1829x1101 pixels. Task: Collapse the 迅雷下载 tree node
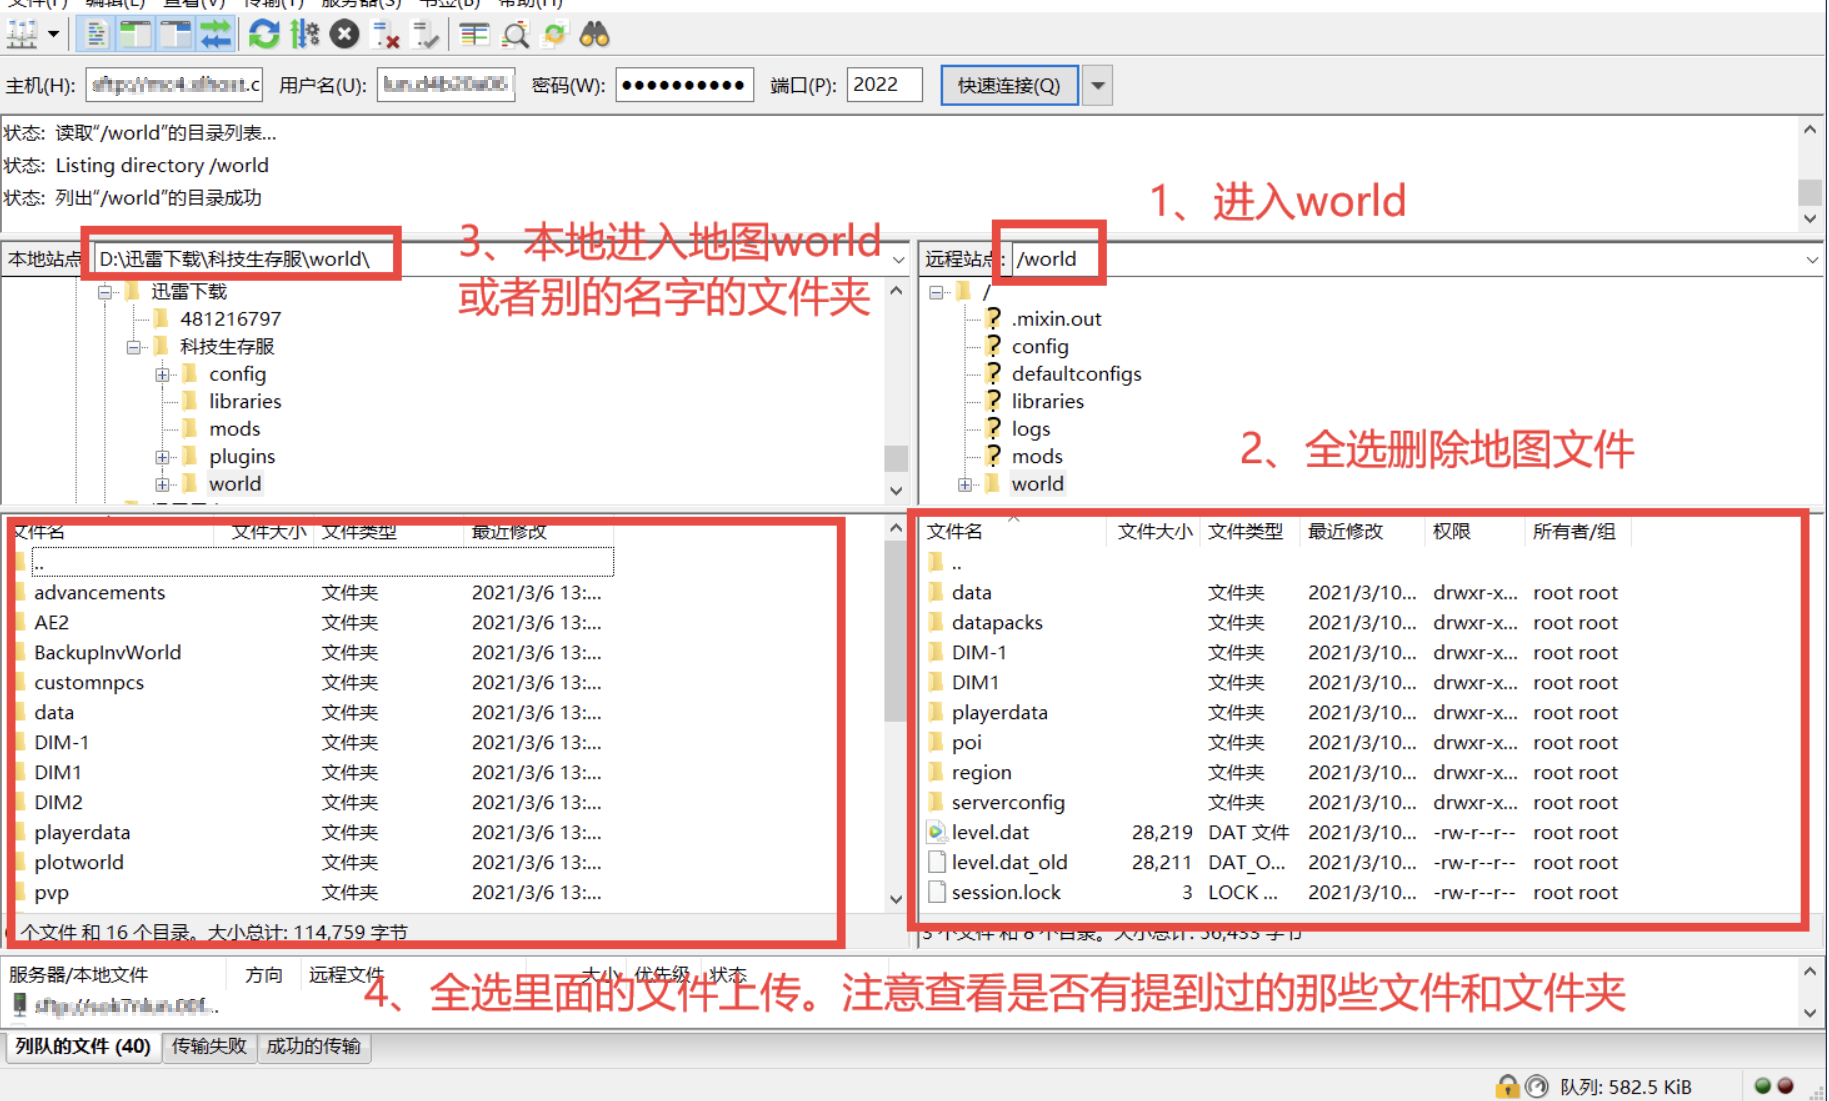pyautogui.click(x=105, y=293)
